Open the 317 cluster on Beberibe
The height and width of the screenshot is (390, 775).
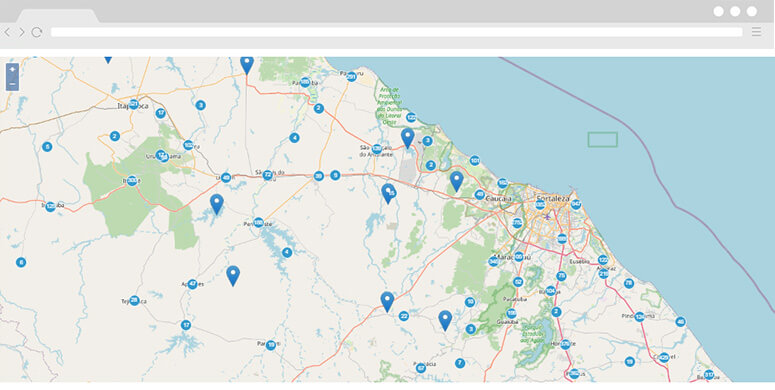709,375
